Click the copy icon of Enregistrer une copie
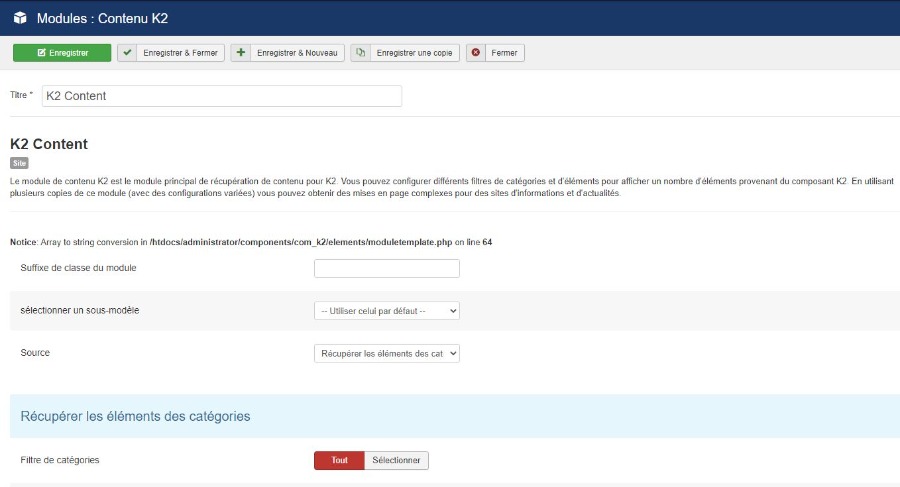The width and height of the screenshot is (900, 487). click(360, 53)
